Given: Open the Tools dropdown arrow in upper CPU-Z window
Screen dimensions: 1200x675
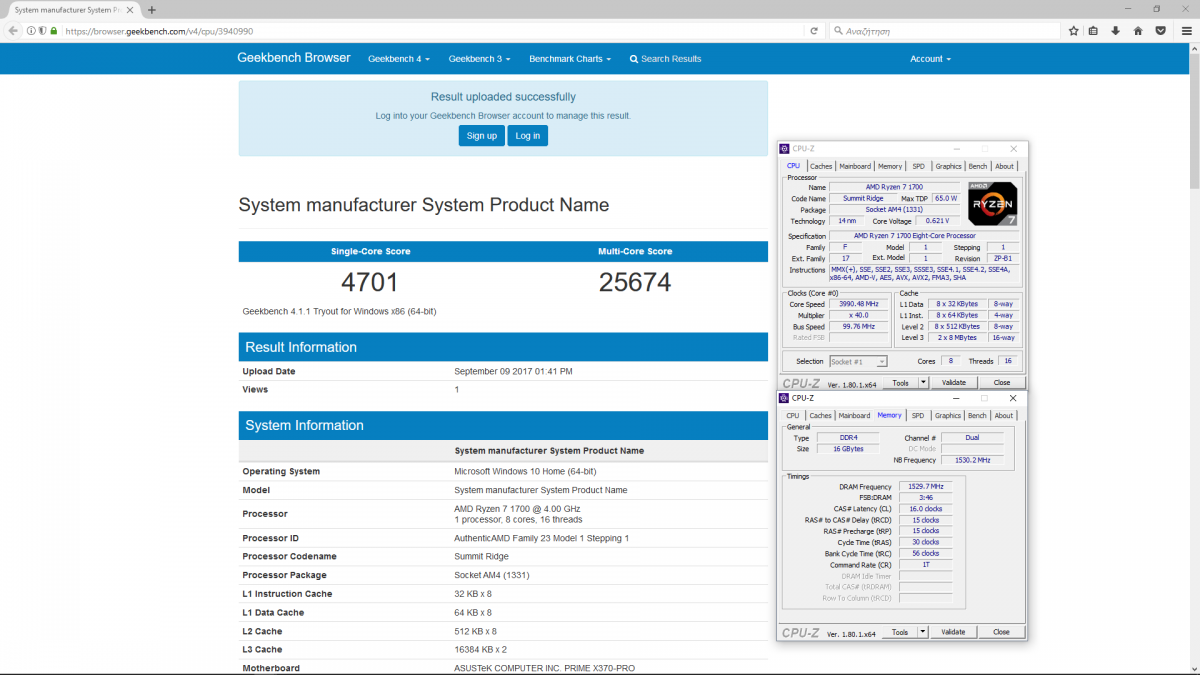Looking at the screenshot, I should tap(922, 382).
